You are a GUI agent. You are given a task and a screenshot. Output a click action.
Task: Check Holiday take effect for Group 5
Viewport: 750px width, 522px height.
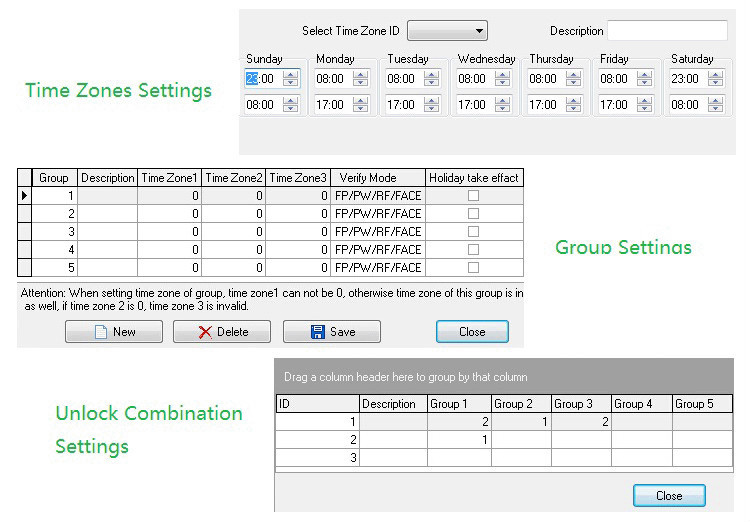coord(473,268)
